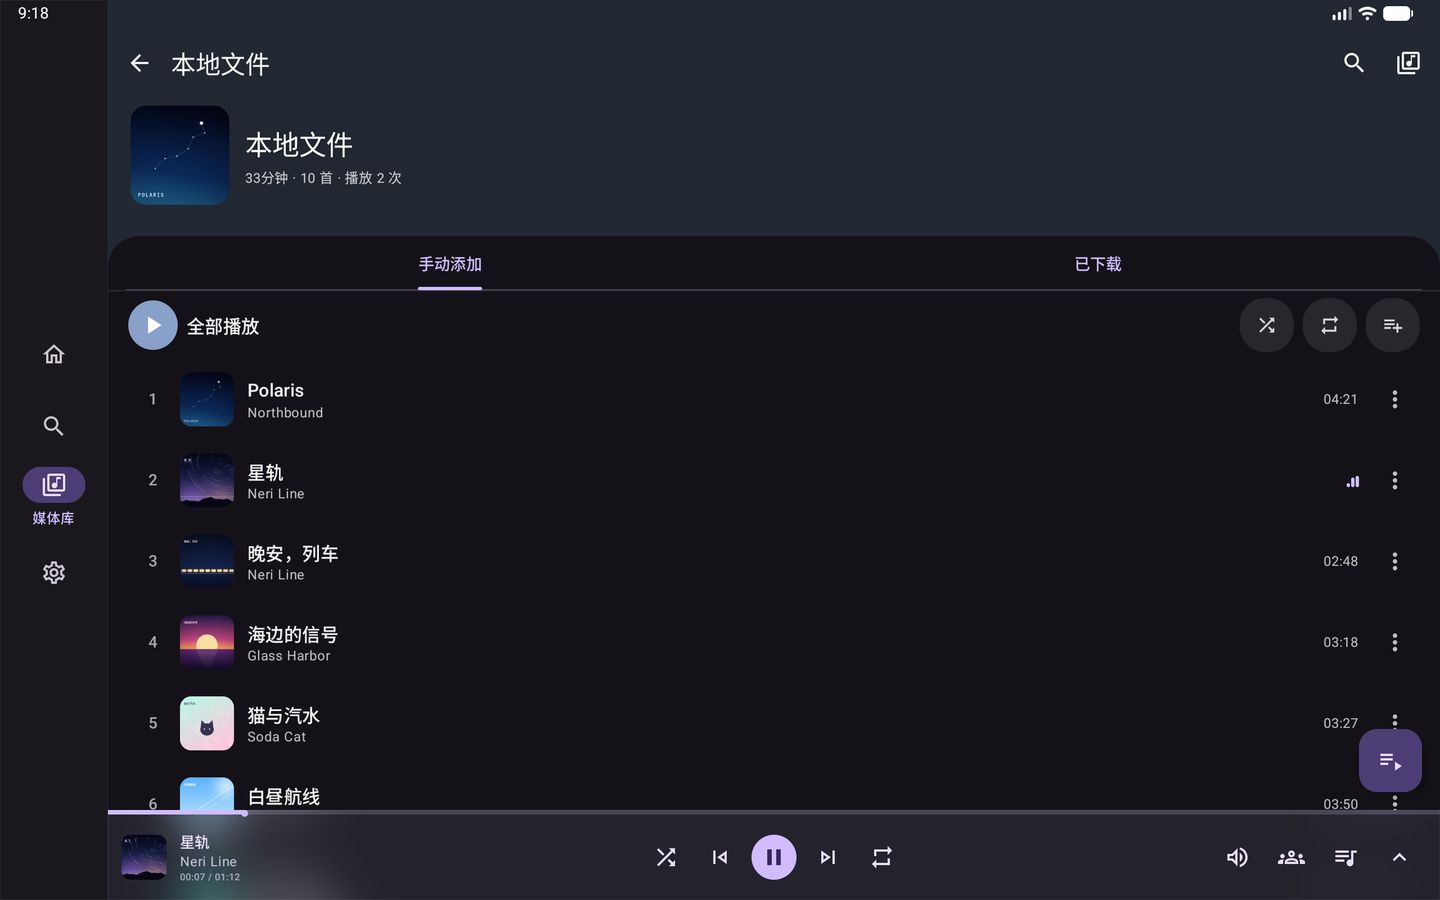
Task: Toggle repeat in the list header
Action: click(x=1330, y=325)
